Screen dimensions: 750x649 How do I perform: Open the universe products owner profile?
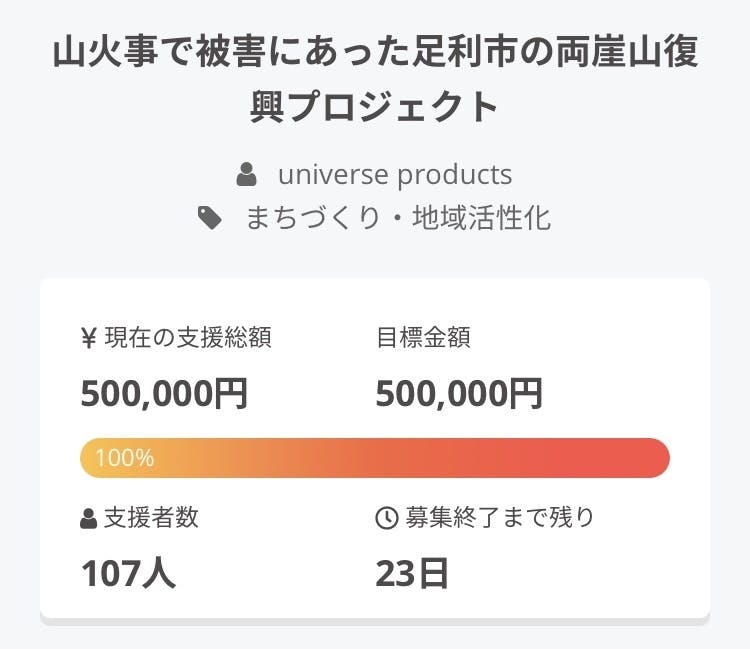click(x=394, y=175)
